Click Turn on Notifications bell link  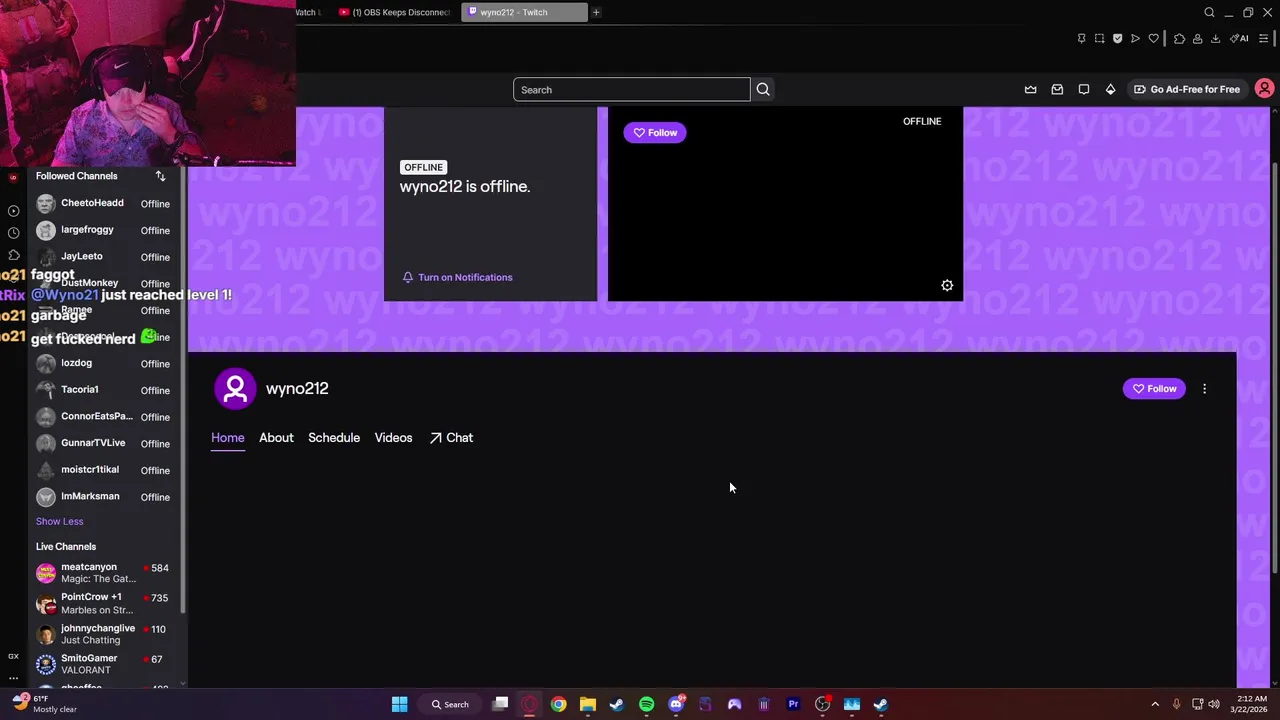pyautogui.click(x=457, y=277)
